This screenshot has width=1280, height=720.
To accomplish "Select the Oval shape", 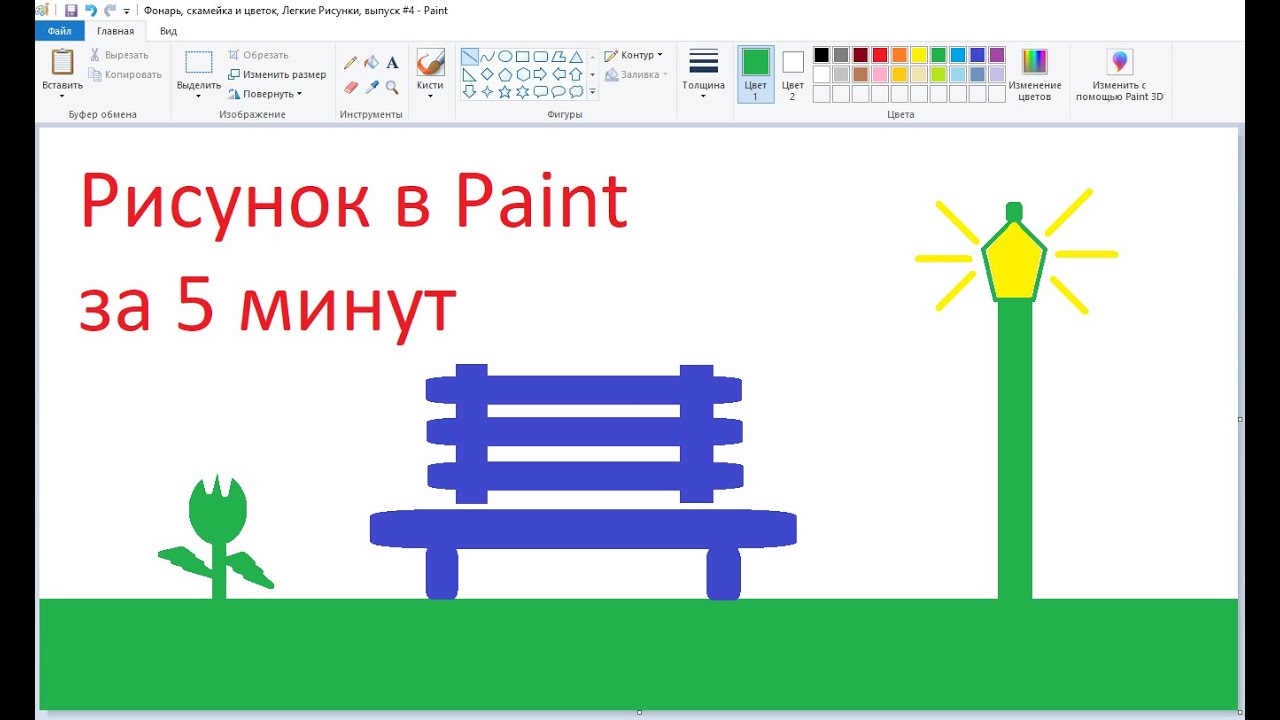I will pyautogui.click(x=505, y=56).
